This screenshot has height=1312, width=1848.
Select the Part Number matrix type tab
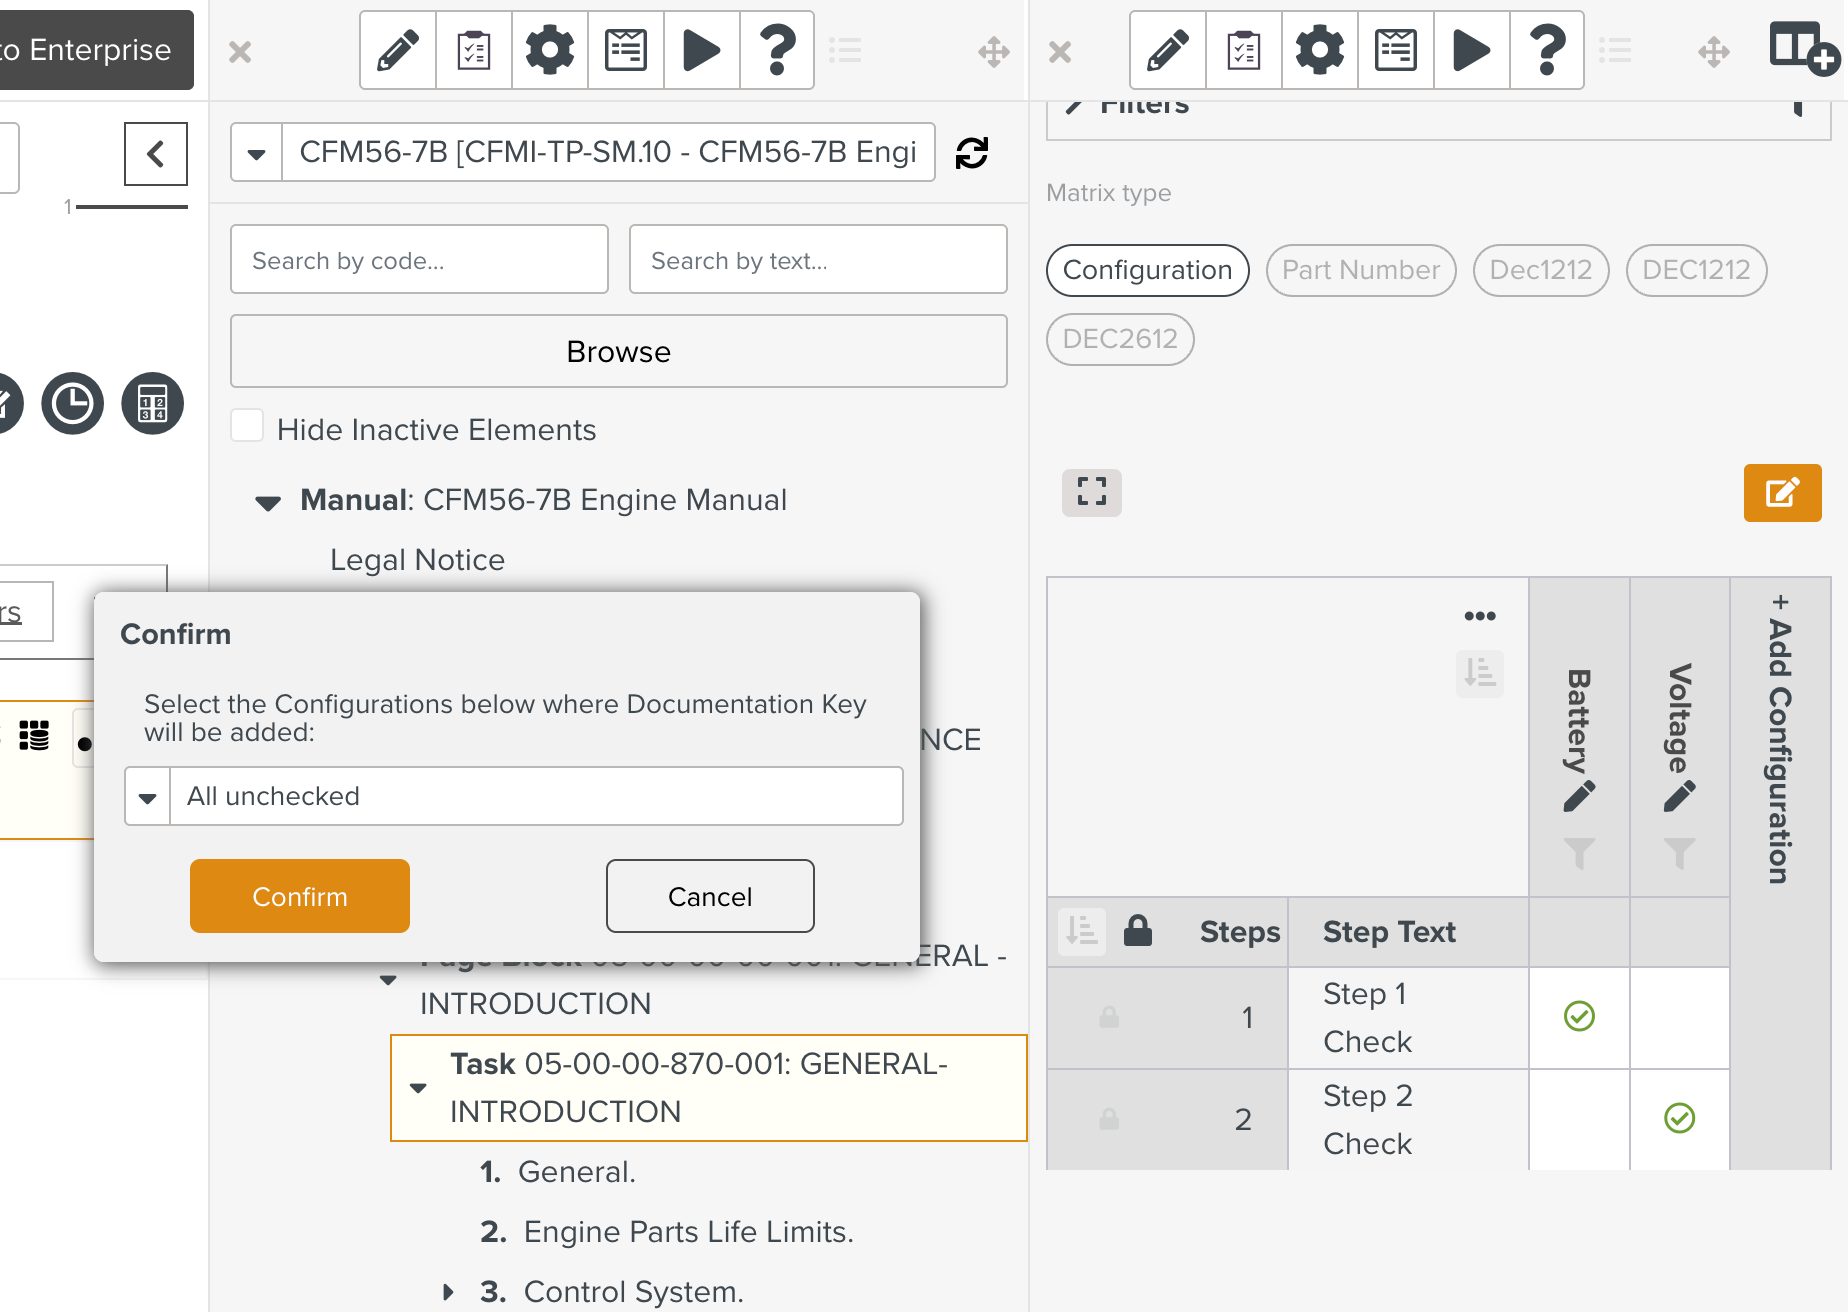pos(1360,271)
